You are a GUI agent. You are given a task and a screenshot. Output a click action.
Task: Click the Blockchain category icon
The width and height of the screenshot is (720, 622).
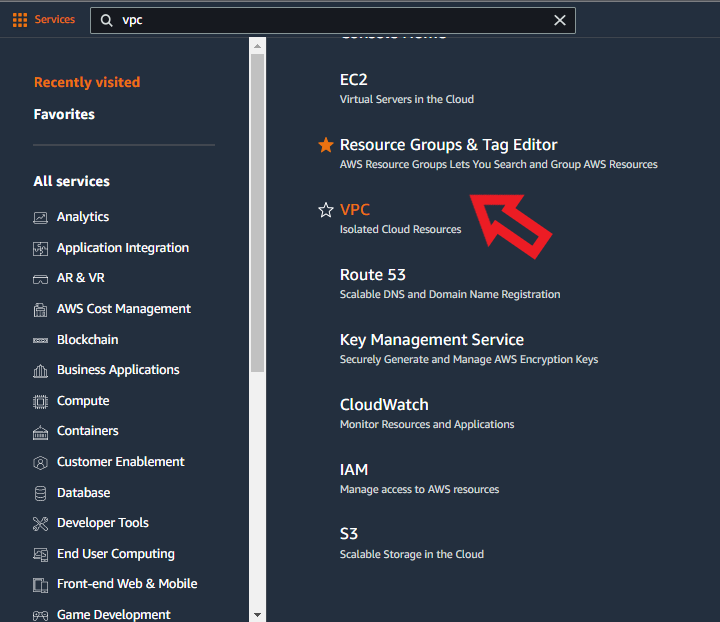(41, 340)
